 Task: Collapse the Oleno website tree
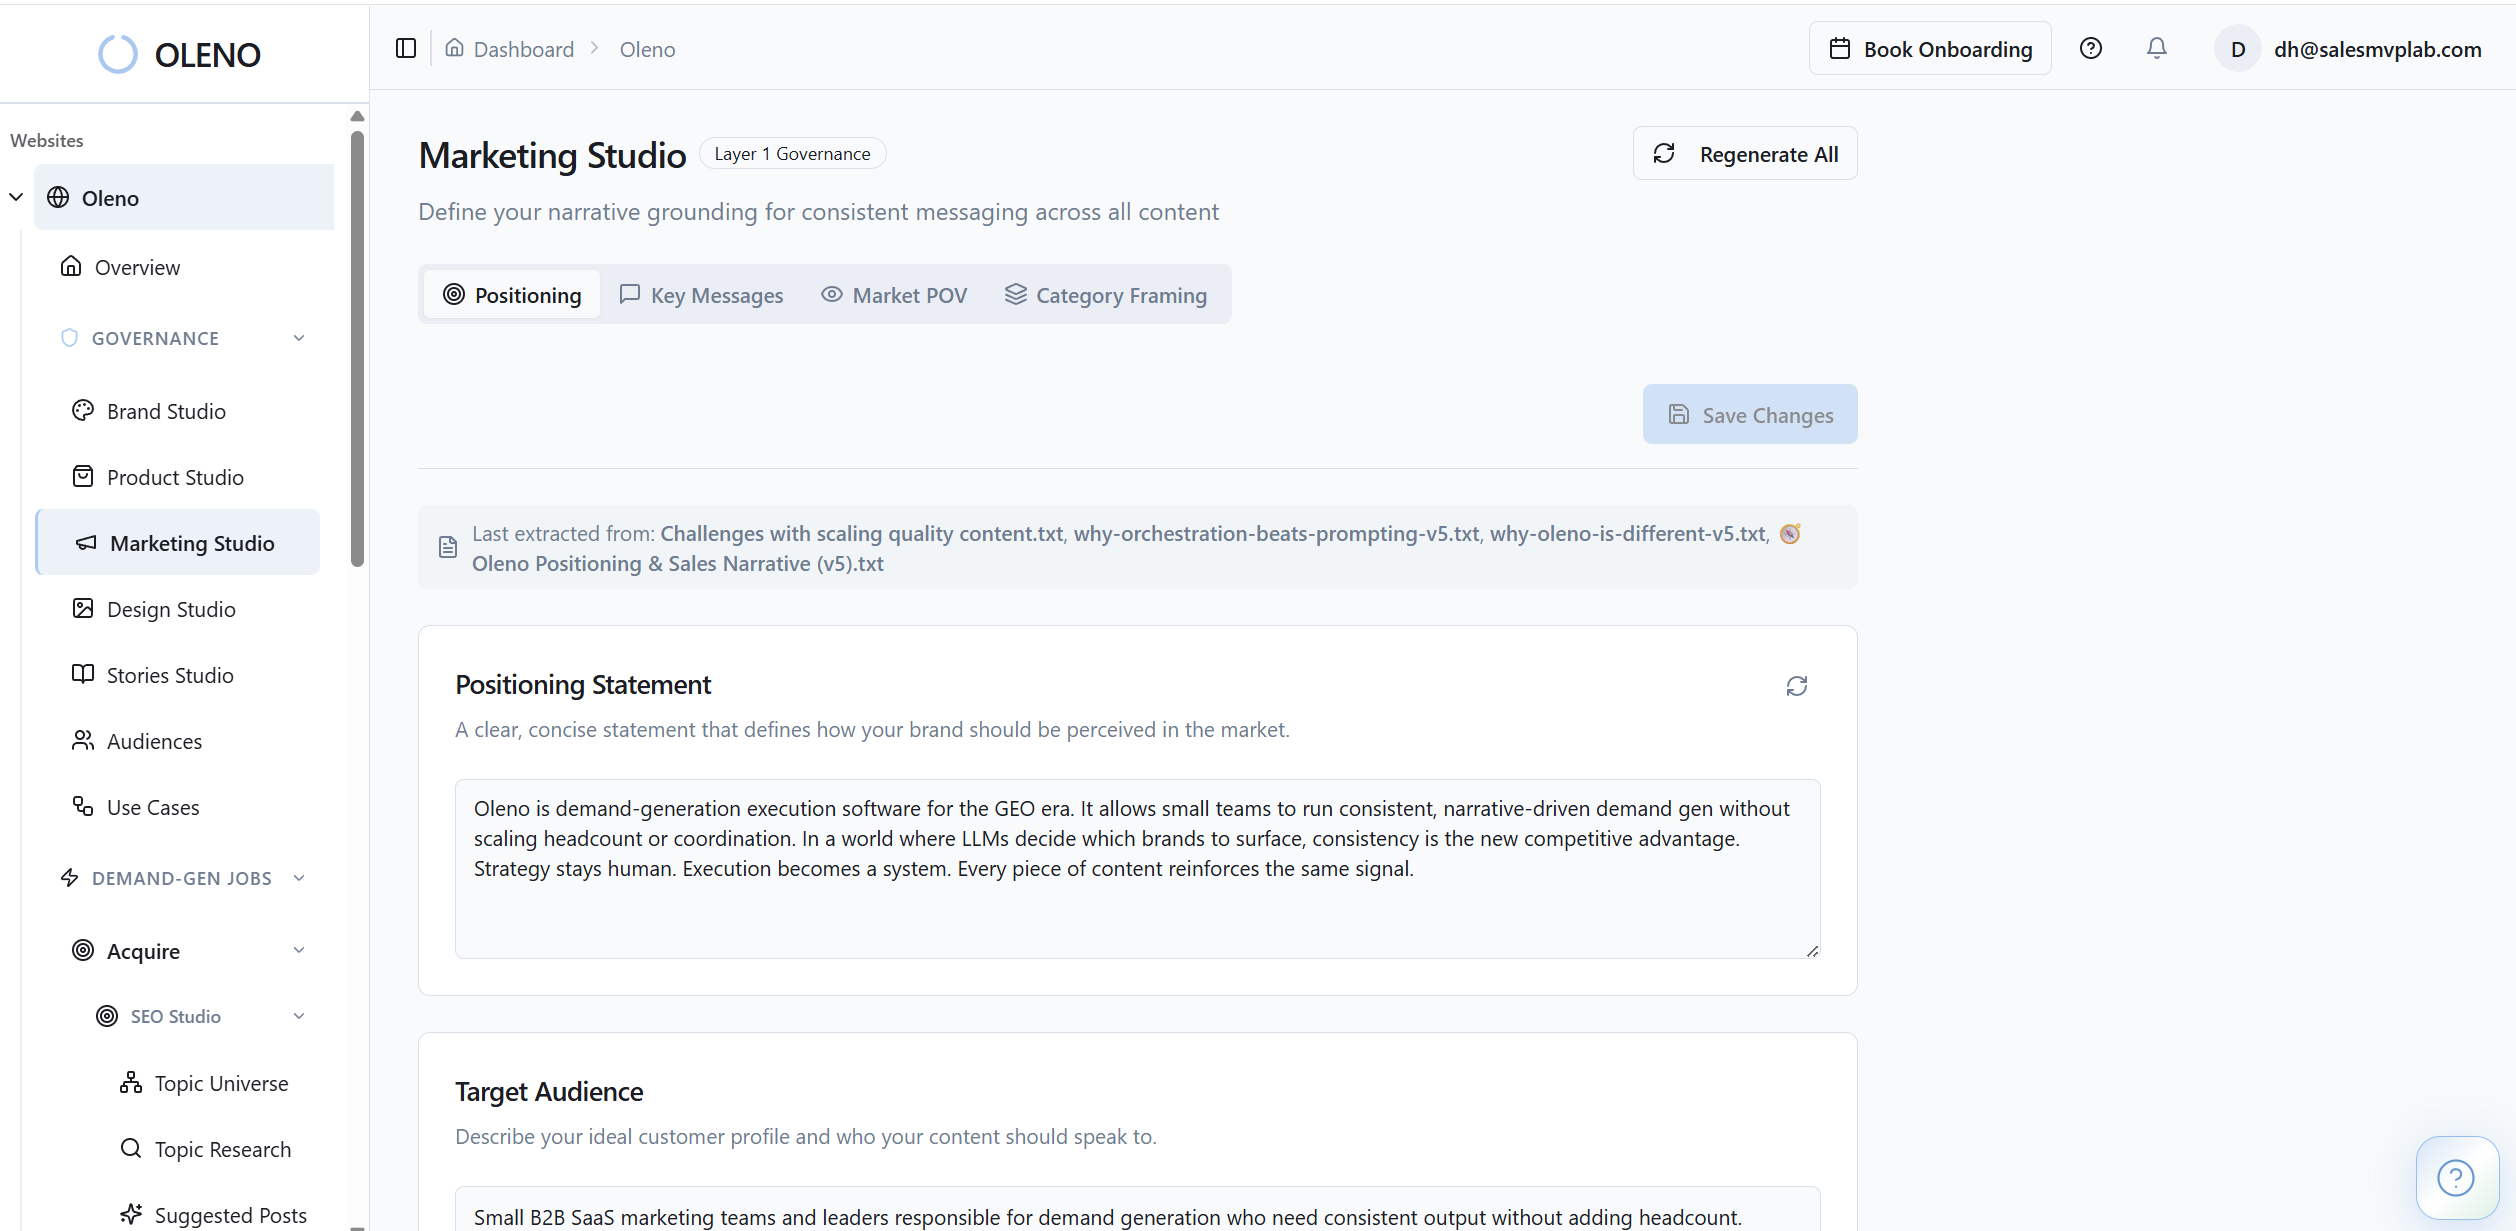click(x=16, y=198)
